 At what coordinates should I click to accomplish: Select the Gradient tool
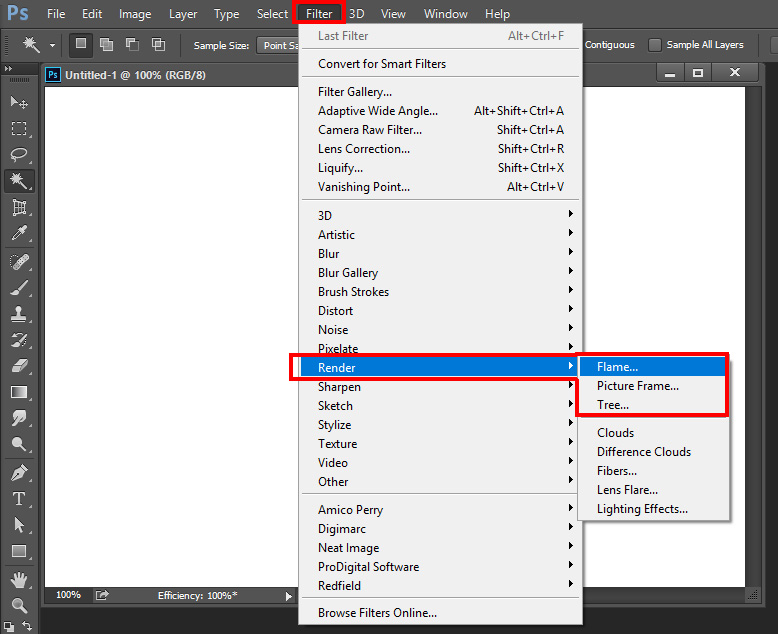click(19, 392)
